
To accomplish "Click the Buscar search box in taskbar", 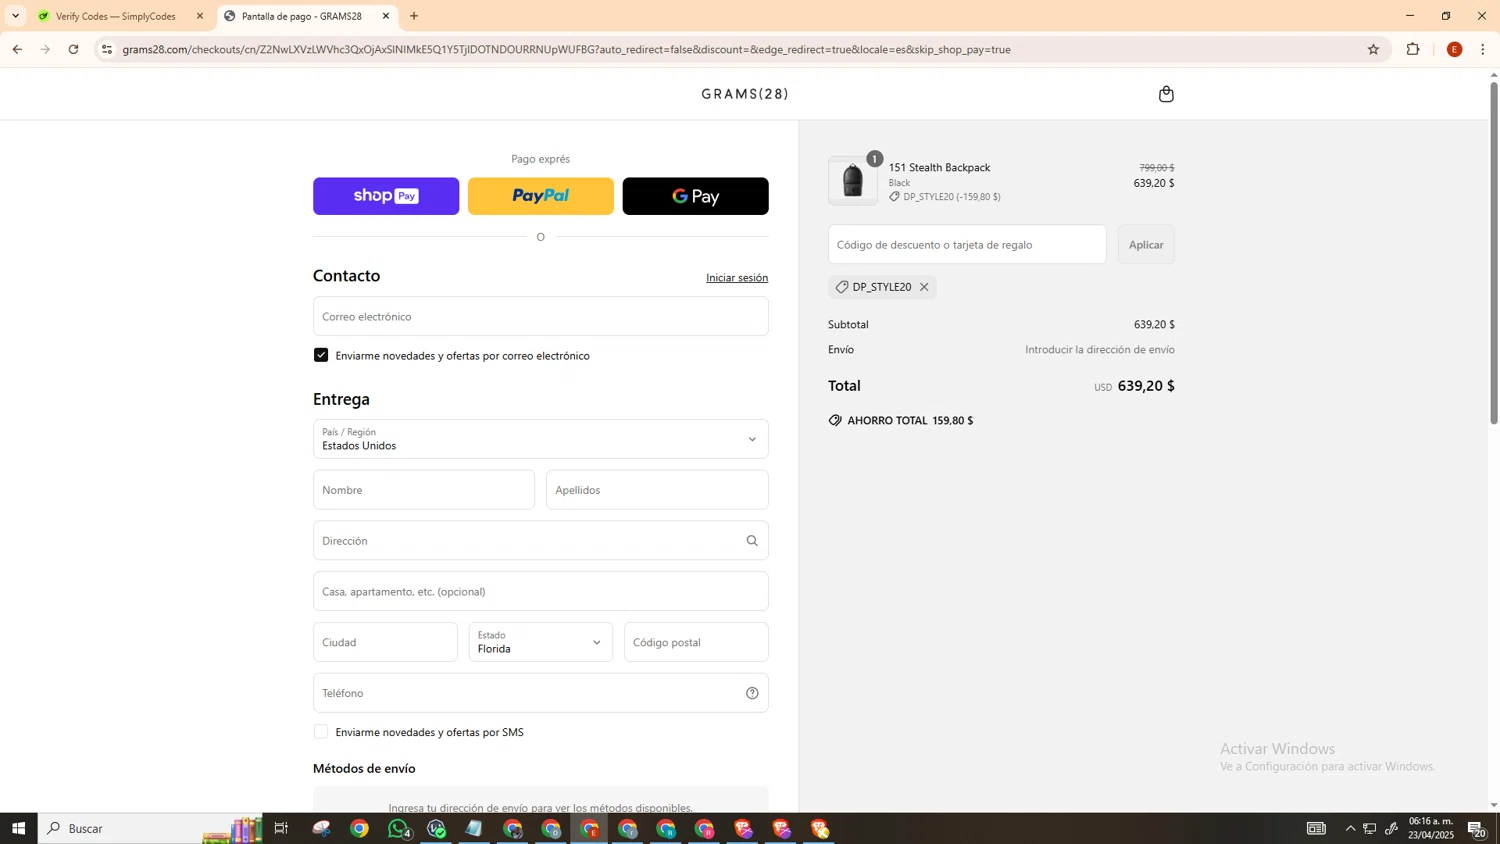I will pos(150,828).
